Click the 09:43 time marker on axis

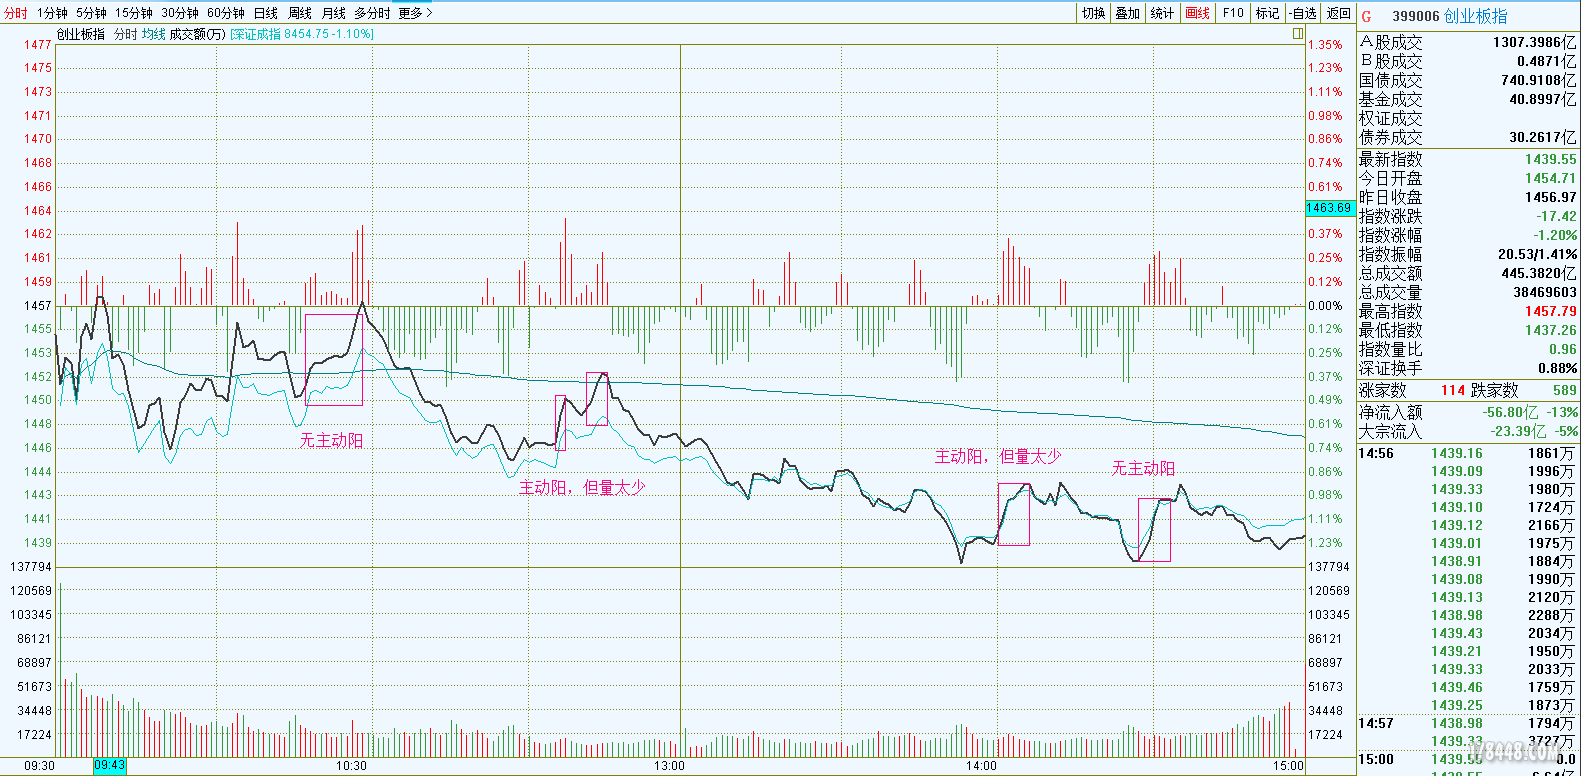click(110, 765)
